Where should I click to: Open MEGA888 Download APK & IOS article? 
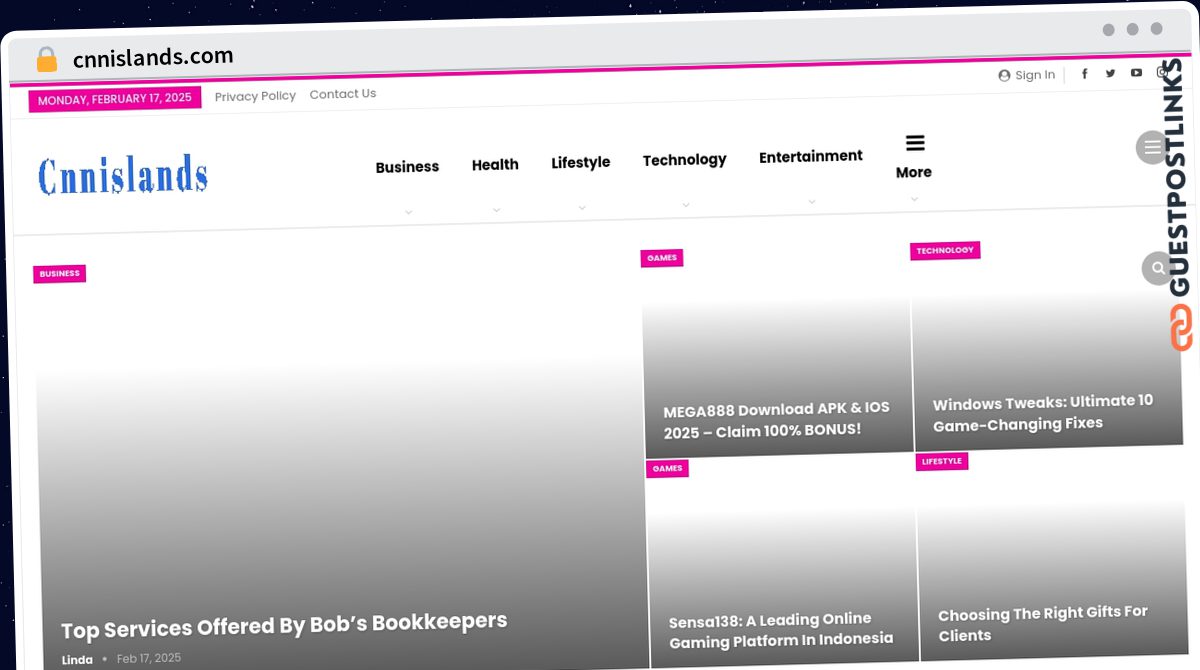coord(777,419)
